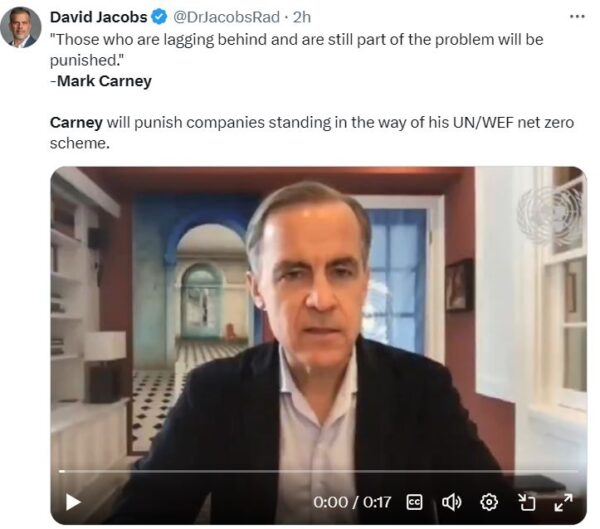Open the 2h timestamp permalink
Image resolution: width=600 pixels, height=529 pixels.
[x=302, y=17]
